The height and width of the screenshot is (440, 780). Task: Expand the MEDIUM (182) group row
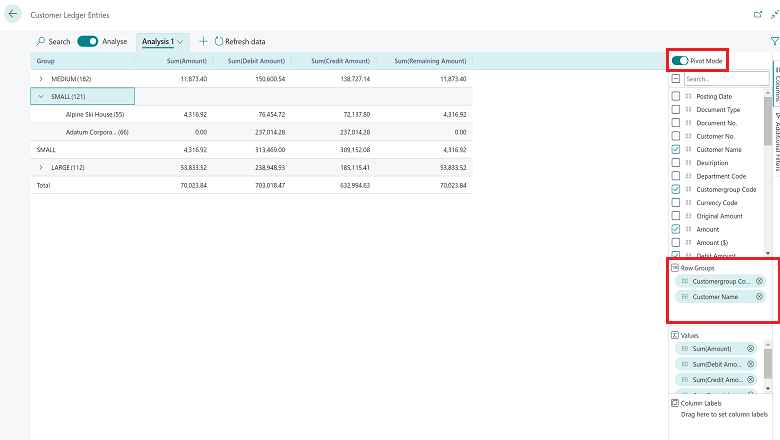(41, 79)
